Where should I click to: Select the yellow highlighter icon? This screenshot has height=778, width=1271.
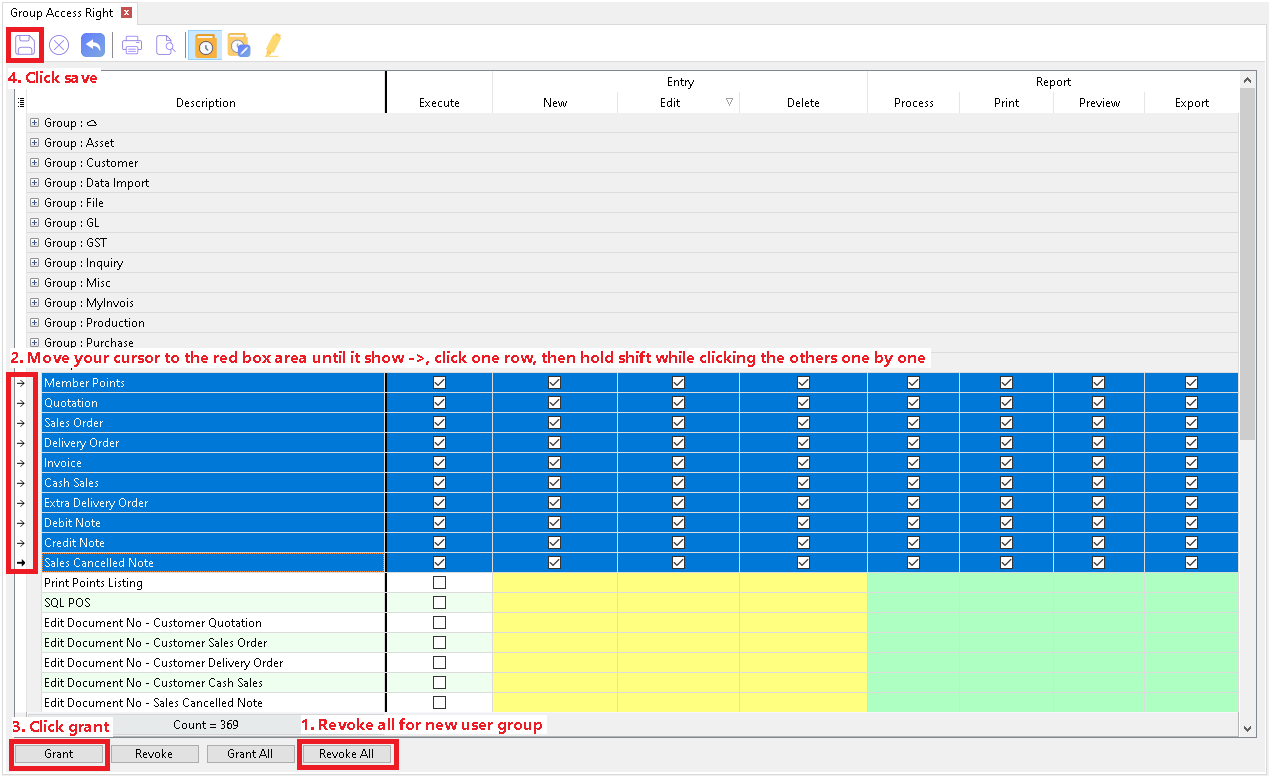(272, 45)
